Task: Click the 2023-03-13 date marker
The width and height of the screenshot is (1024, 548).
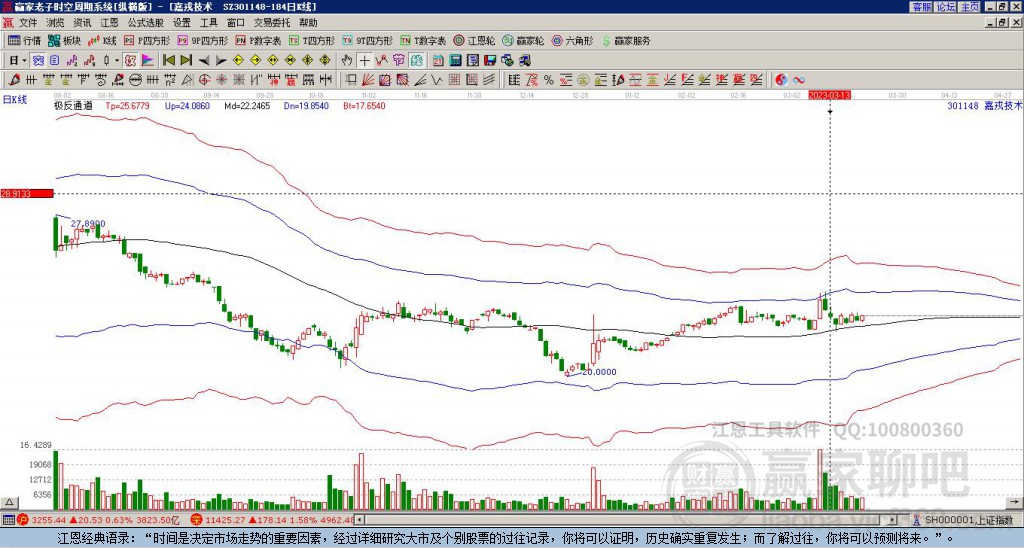Action: [x=829, y=95]
